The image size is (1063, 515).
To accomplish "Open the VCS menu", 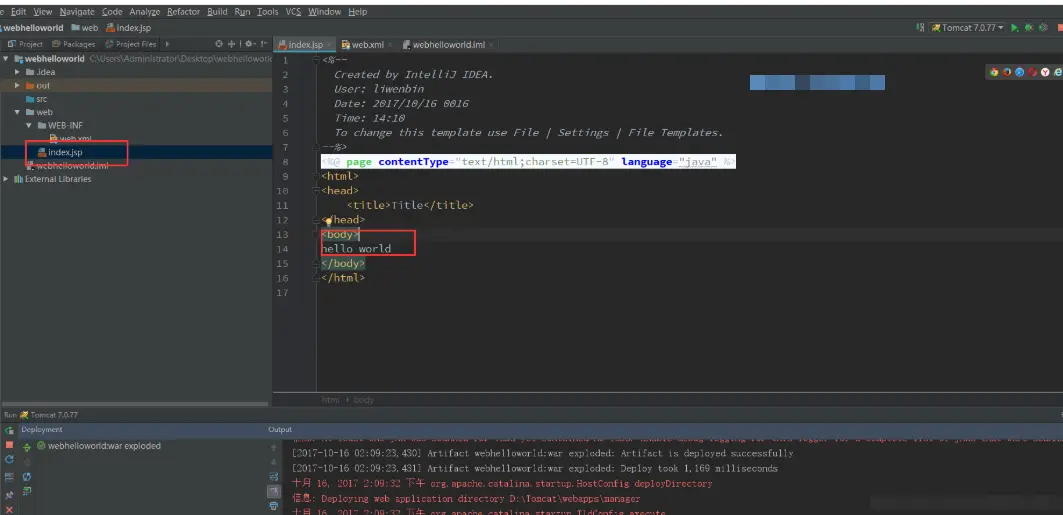I will pos(293,12).
